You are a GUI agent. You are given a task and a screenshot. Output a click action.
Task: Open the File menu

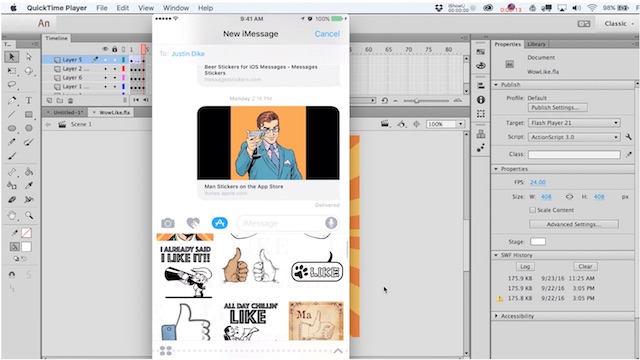click(102, 8)
